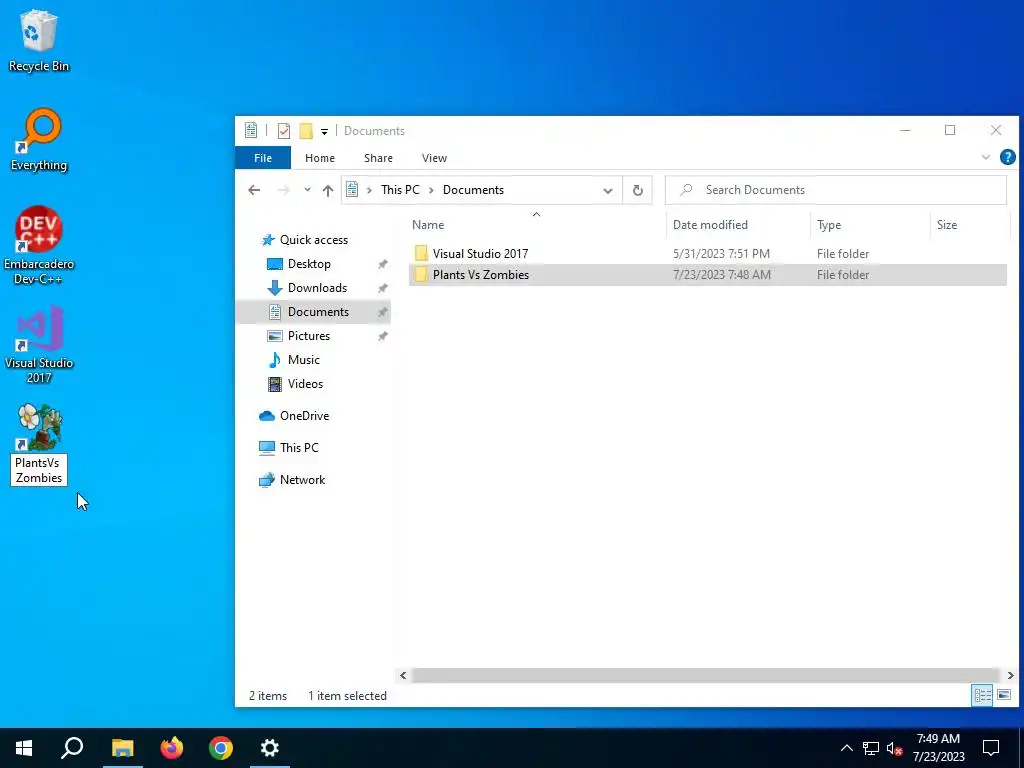
Task: Open the Action Center notifications icon
Action: (991, 748)
